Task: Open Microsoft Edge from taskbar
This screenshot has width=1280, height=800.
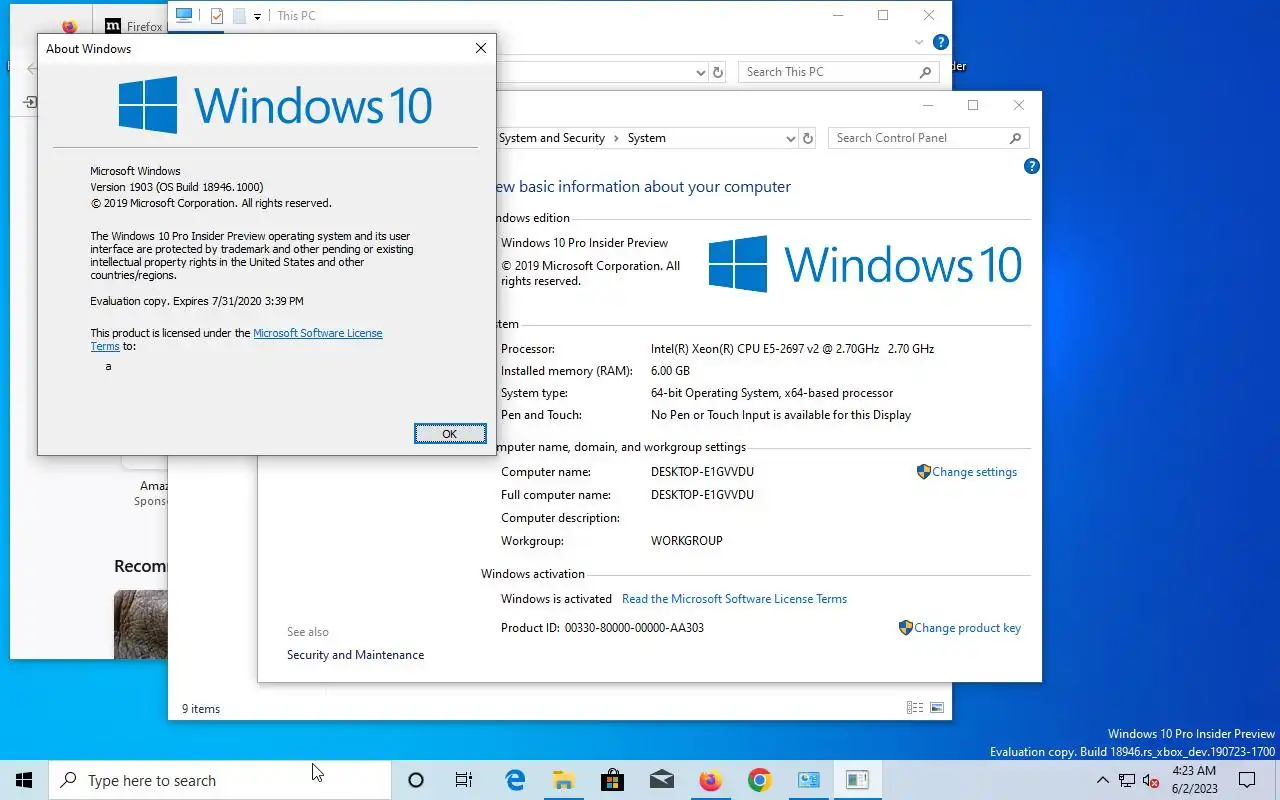Action: click(515, 780)
